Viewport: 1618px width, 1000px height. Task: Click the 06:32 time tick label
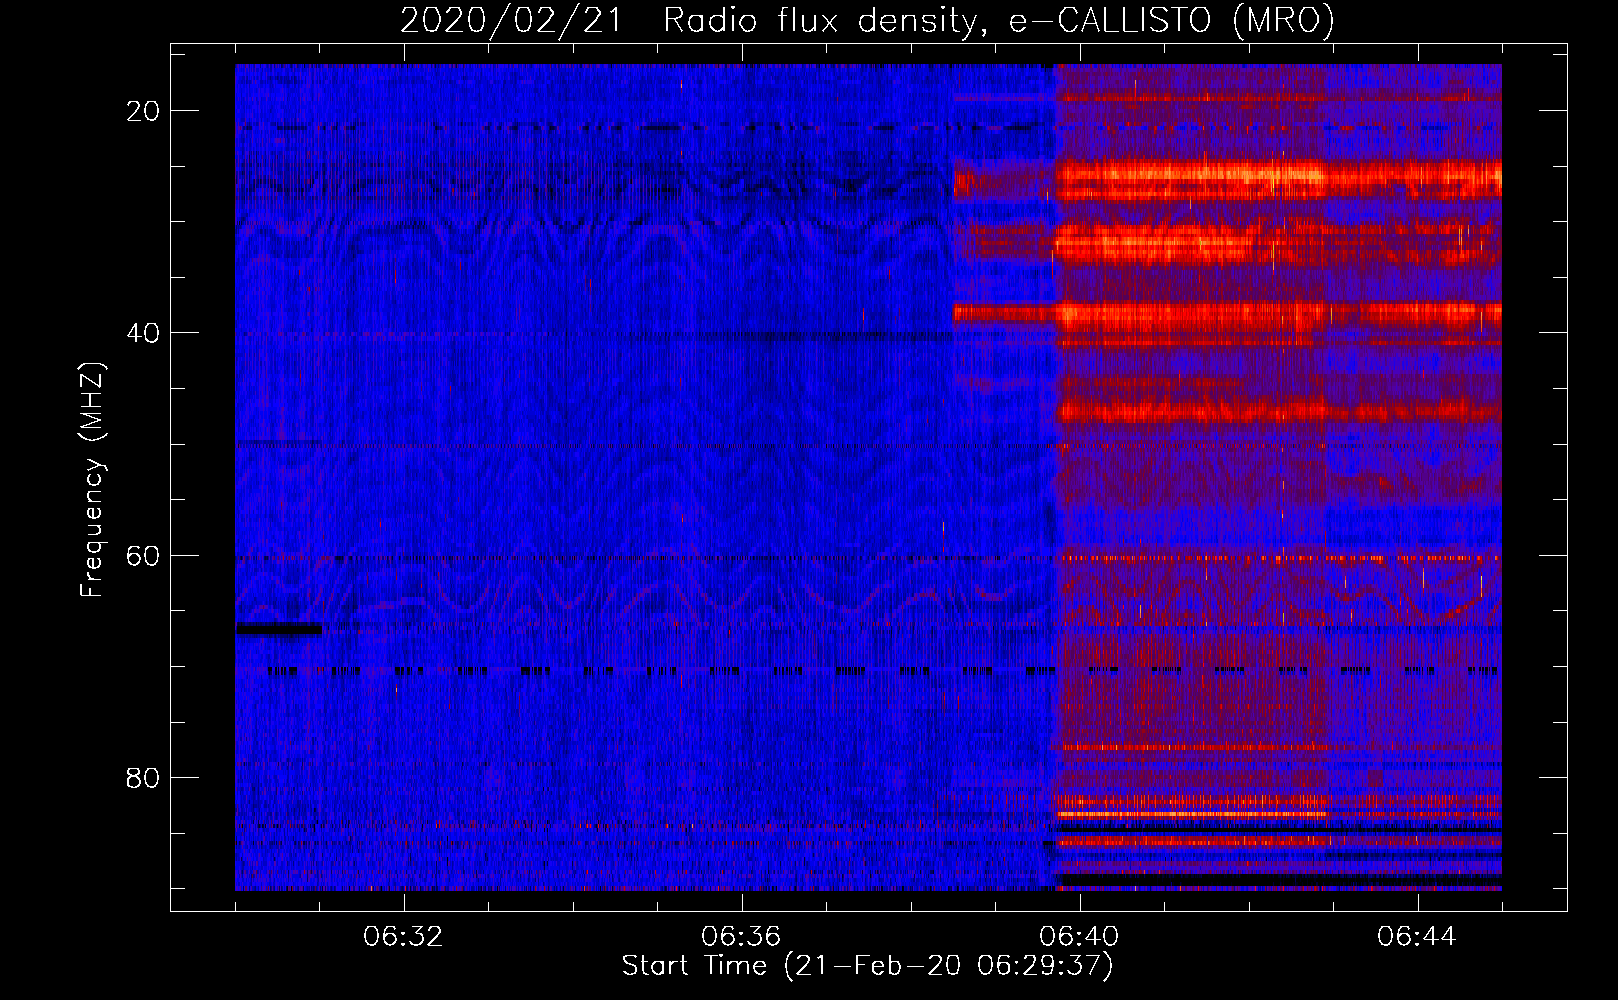403,937
